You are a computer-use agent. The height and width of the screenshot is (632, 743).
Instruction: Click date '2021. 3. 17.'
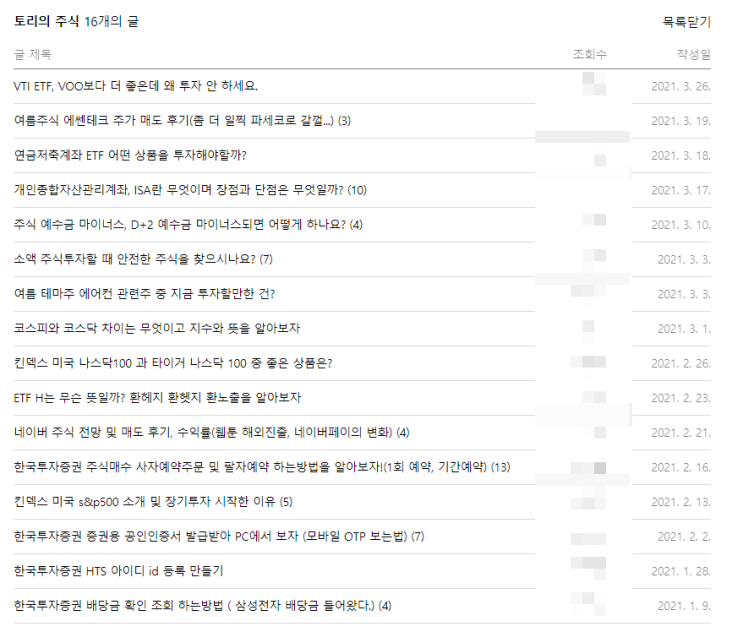[681, 190]
